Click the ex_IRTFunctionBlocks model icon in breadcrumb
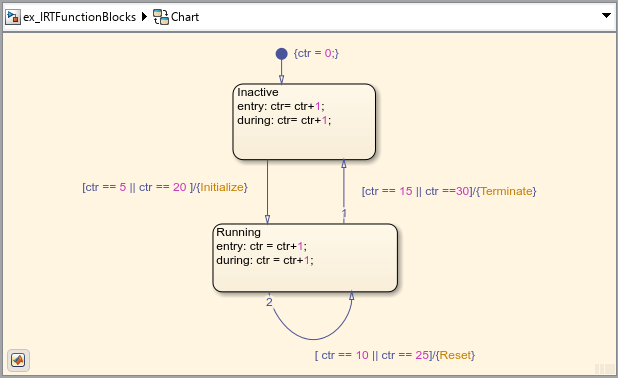This screenshot has width=618, height=378. (13, 17)
